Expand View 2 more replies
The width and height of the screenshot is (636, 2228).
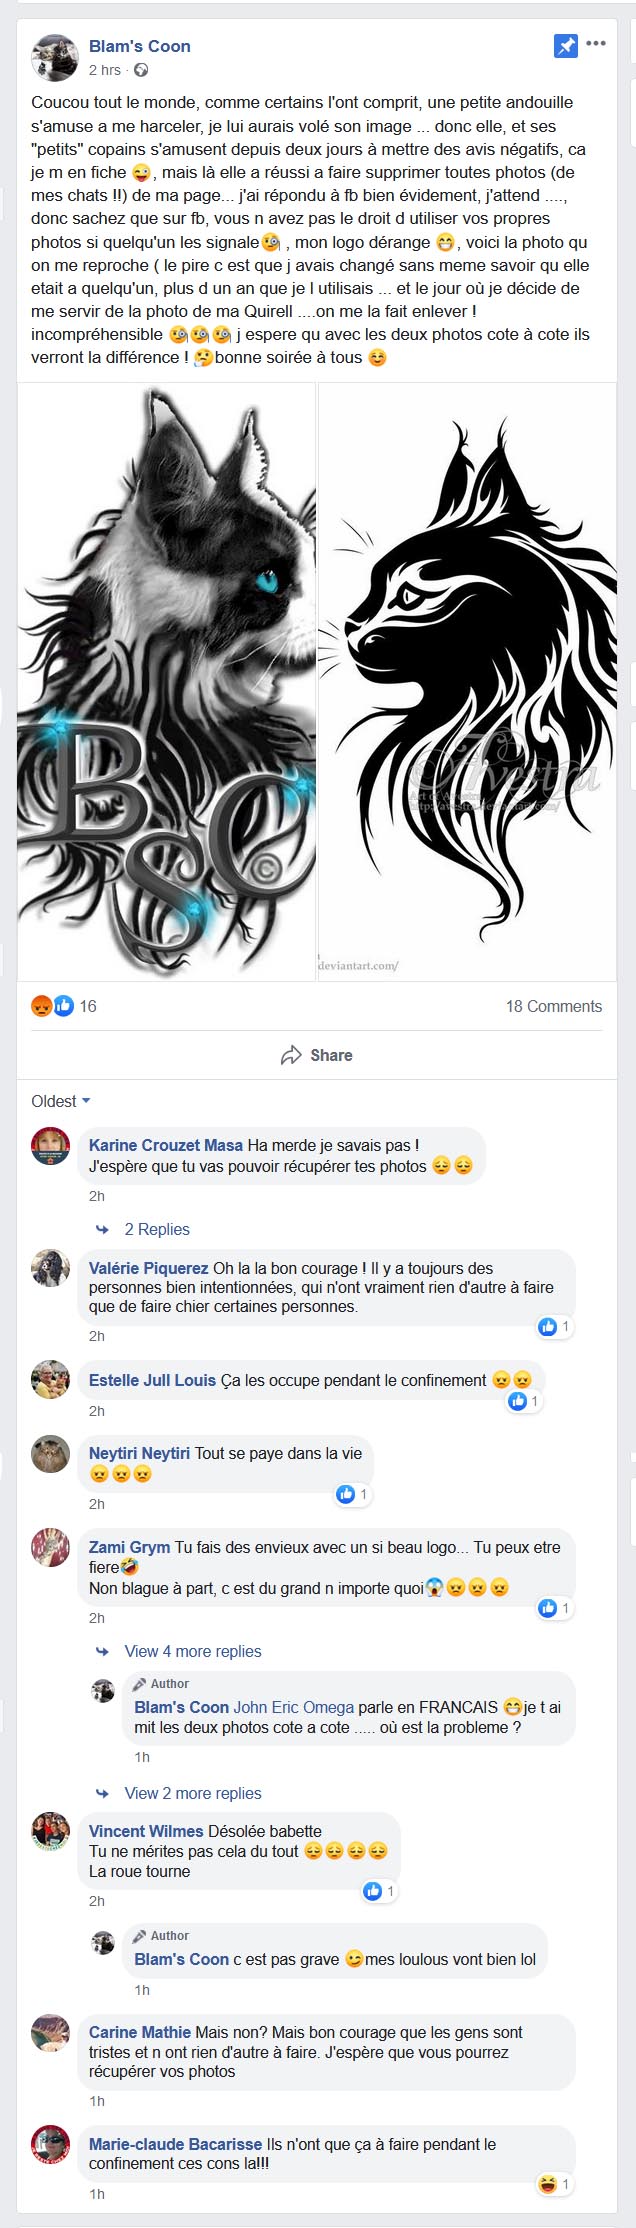click(x=193, y=1793)
